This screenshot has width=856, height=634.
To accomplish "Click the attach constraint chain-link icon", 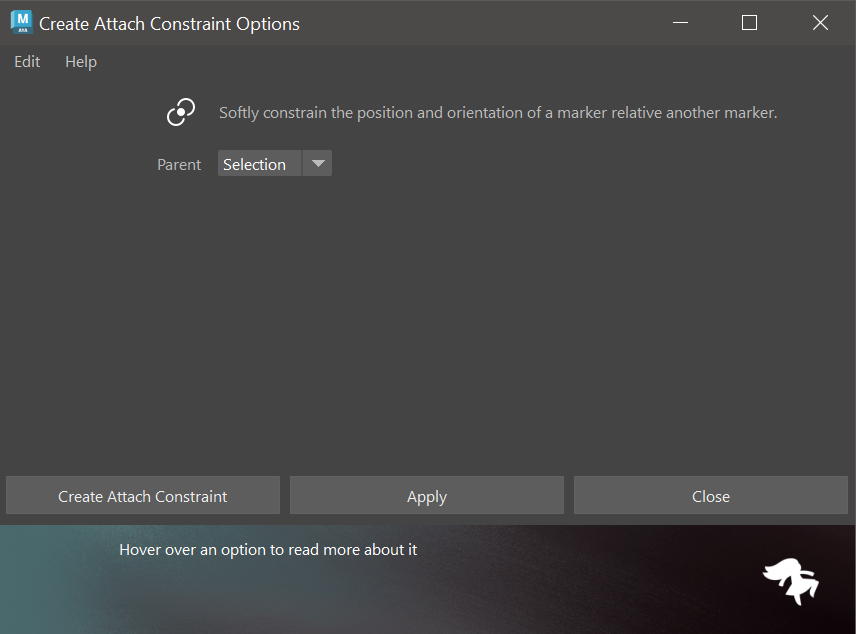I will coord(181,113).
